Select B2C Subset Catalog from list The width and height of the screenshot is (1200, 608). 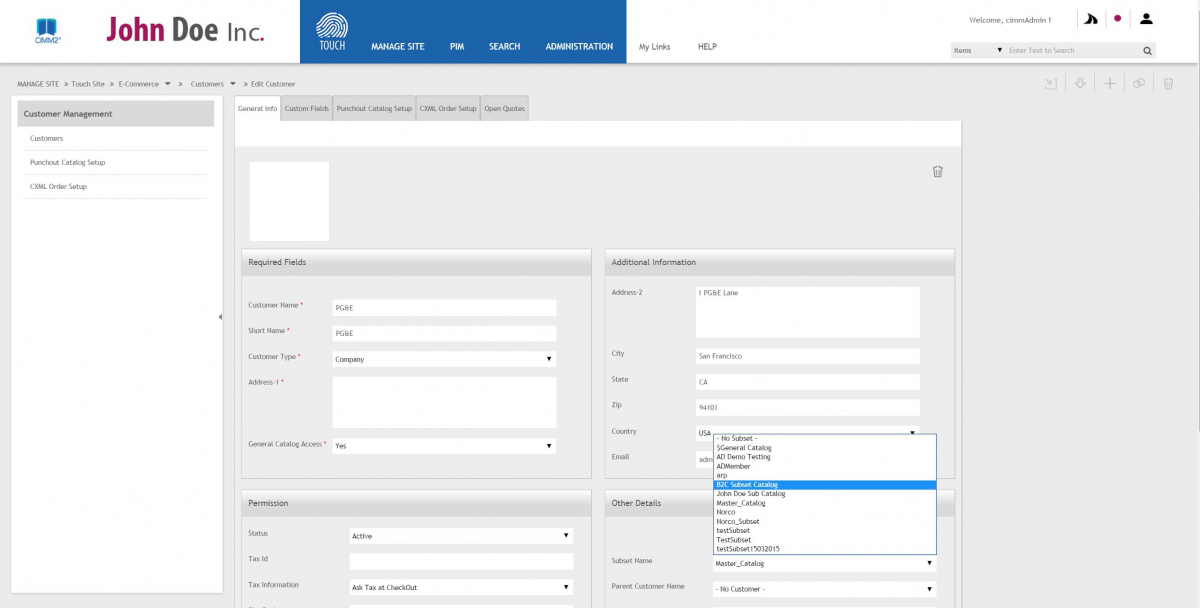[x=825, y=485]
